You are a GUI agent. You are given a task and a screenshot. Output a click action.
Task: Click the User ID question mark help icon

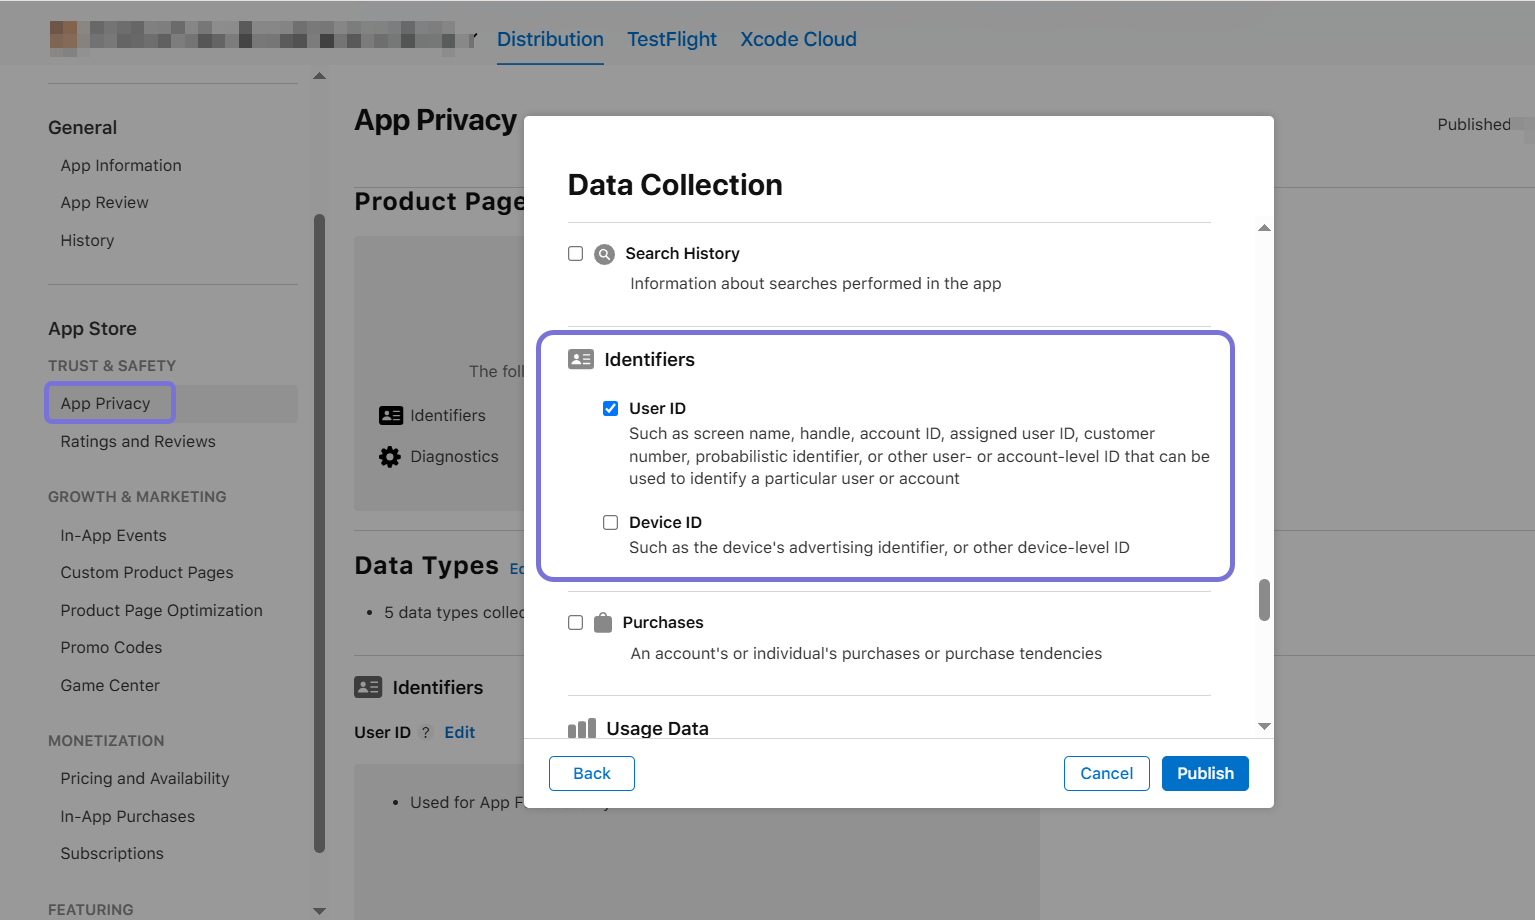point(426,732)
